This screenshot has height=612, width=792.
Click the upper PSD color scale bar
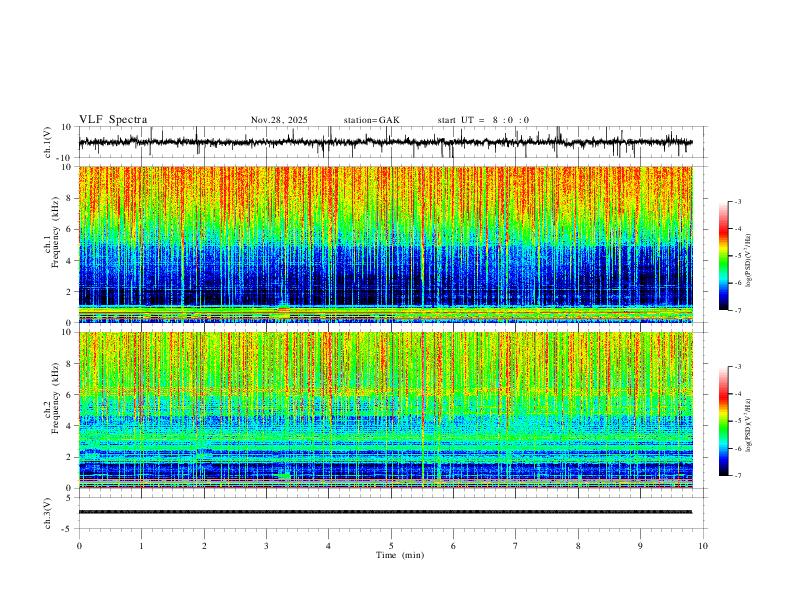click(x=724, y=256)
